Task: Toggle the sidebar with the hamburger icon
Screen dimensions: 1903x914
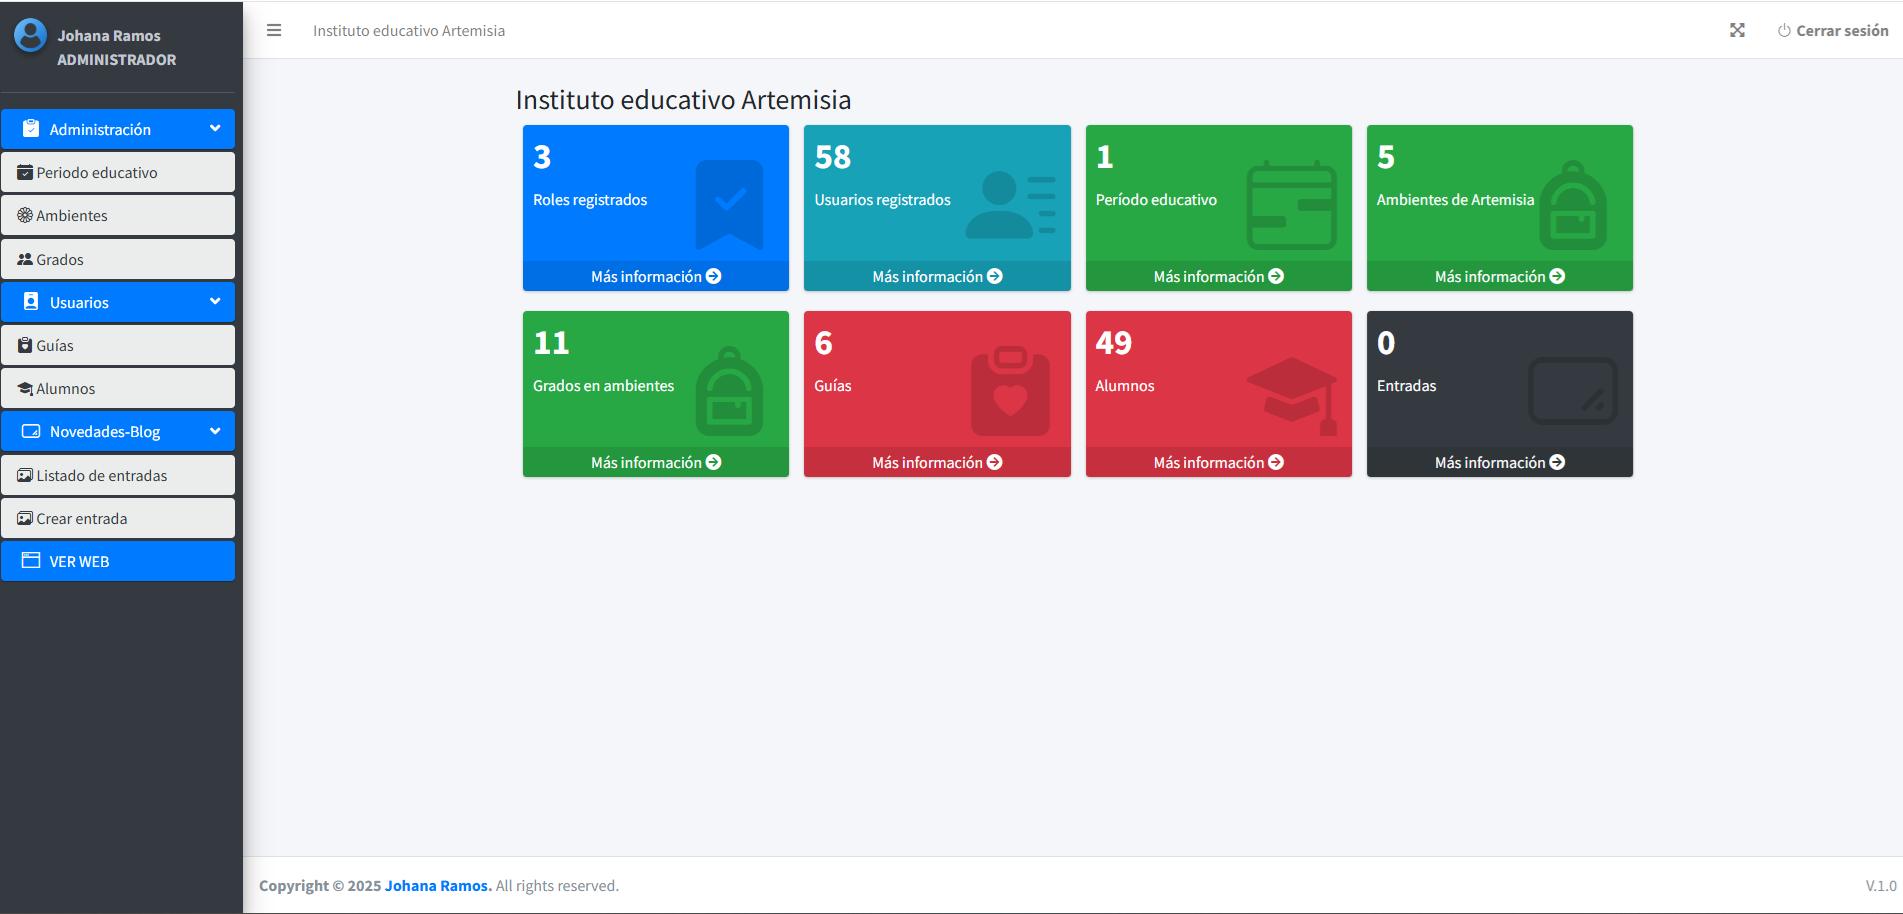Action: [273, 30]
